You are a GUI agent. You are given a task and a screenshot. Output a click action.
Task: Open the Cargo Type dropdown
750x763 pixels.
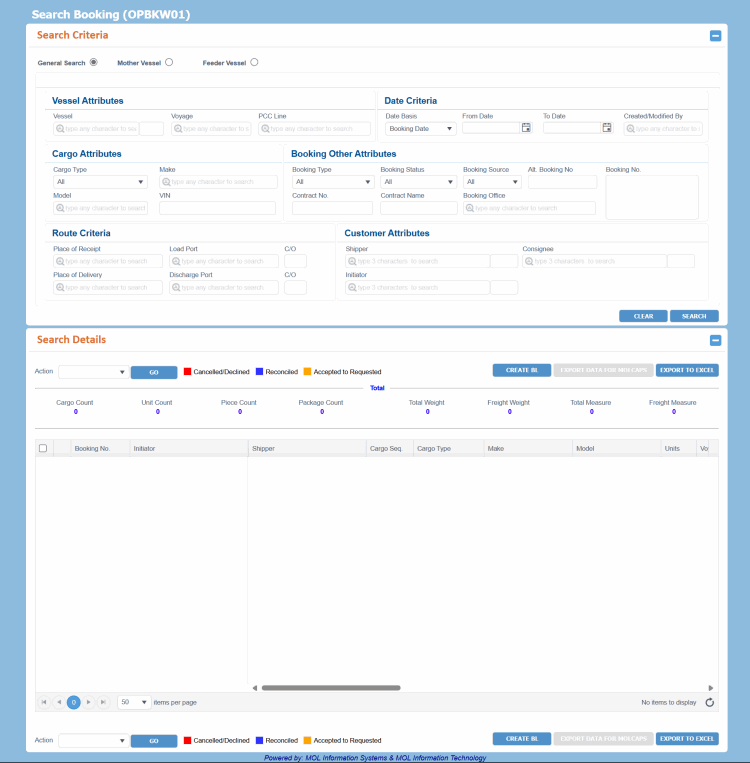pyautogui.click(x=100, y=182)
